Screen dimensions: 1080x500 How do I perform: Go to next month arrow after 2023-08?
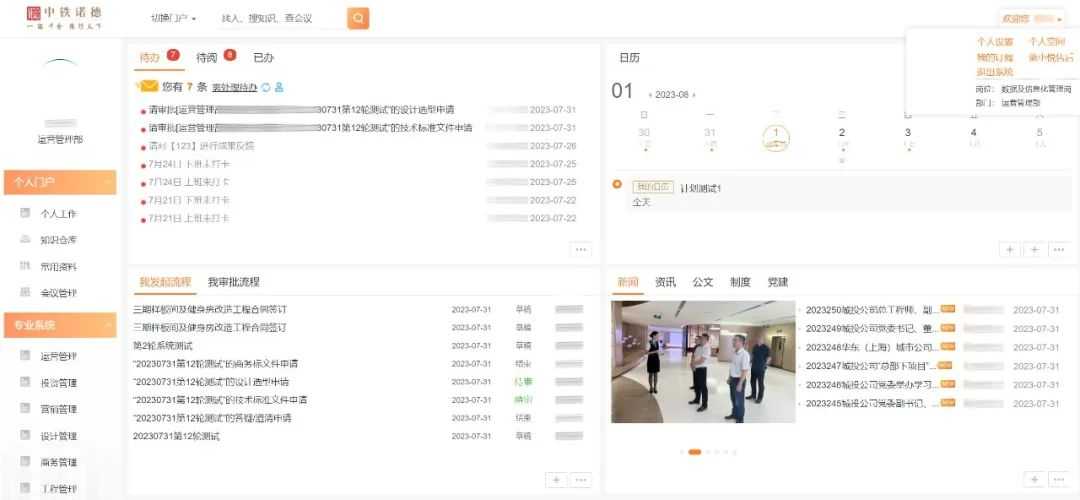point(695,95)
